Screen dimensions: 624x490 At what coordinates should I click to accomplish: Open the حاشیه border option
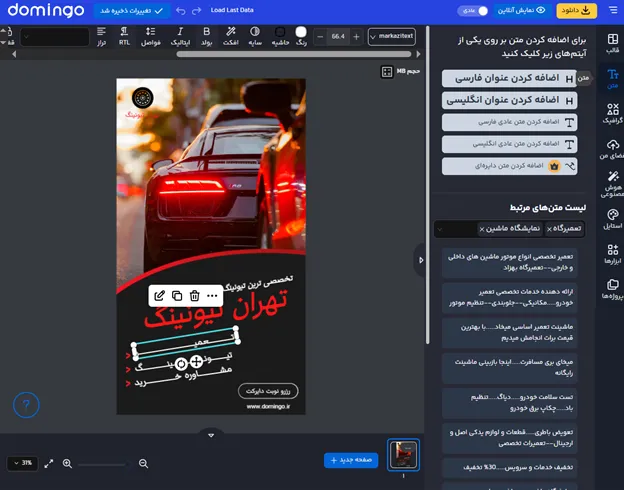pos(280,36)
